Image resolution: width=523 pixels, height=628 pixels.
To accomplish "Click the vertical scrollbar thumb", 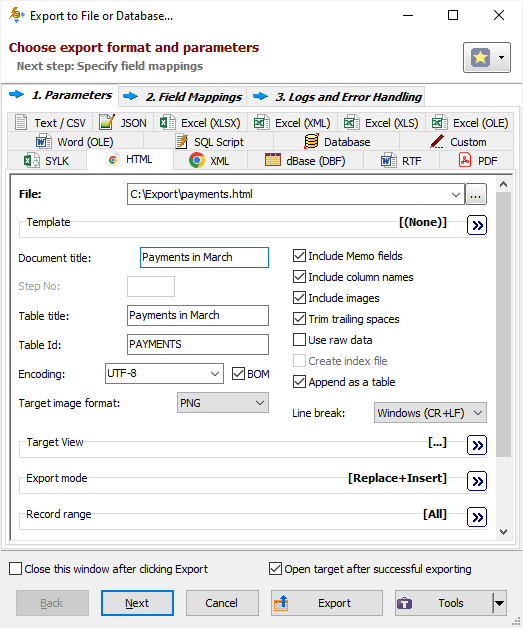I will pos(503,324).
